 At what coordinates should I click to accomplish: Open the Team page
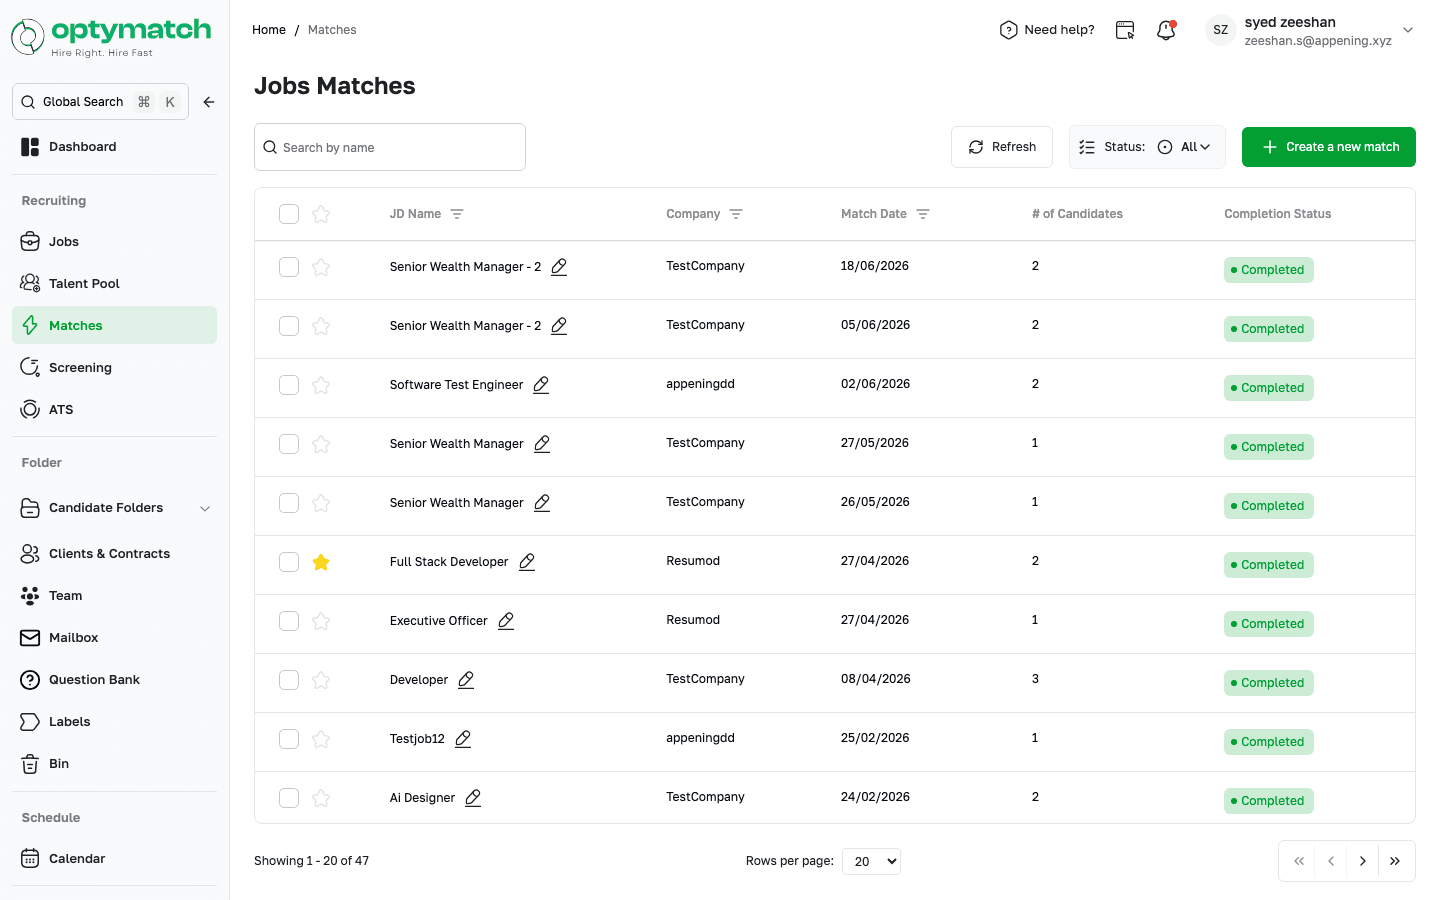114,596
